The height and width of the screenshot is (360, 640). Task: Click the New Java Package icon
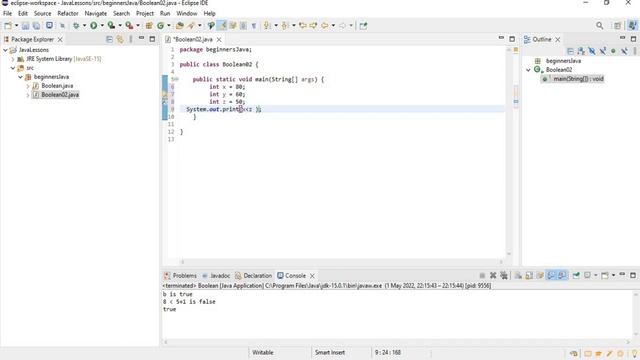149,25
